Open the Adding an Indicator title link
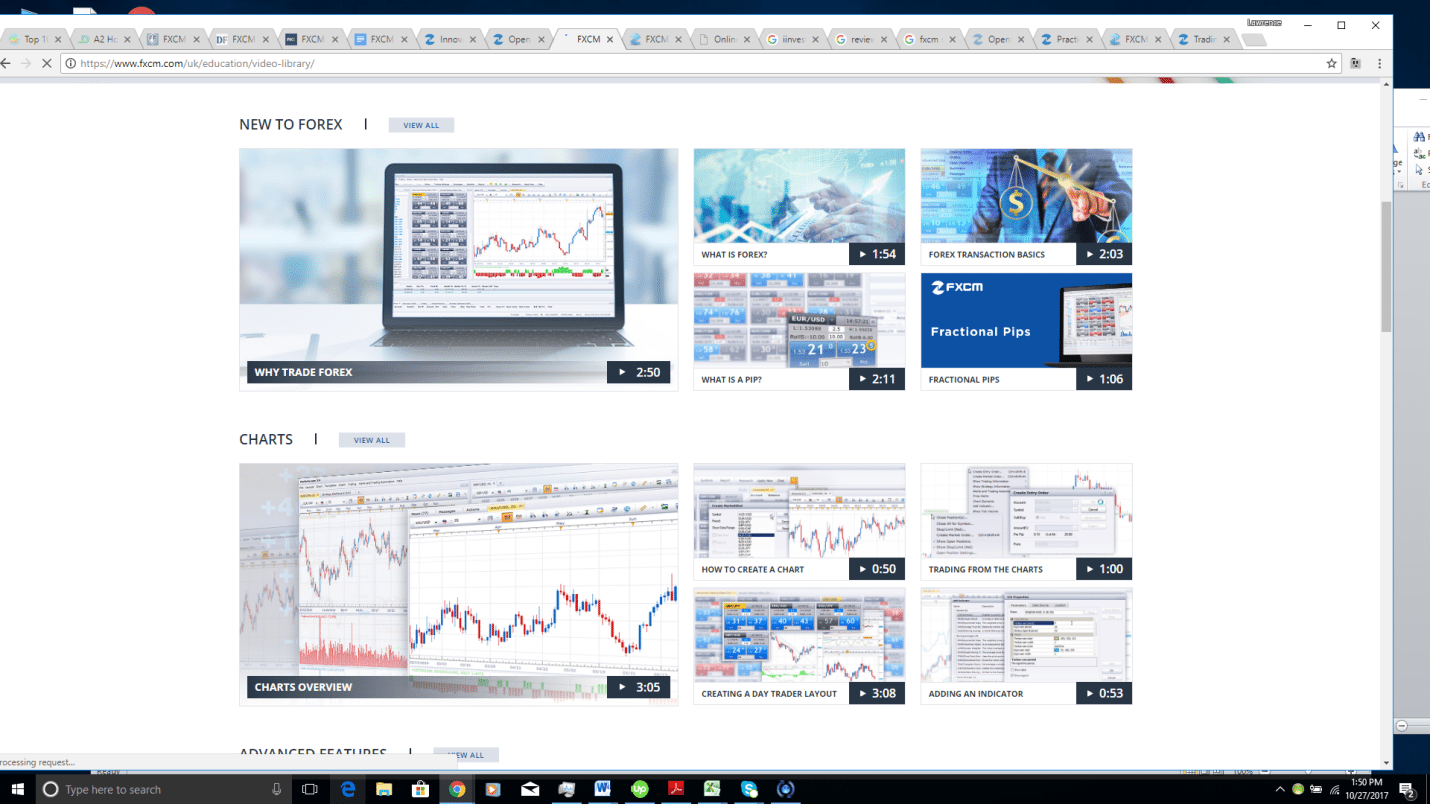This screenshot has width=1430, height=804. (976, 693)
